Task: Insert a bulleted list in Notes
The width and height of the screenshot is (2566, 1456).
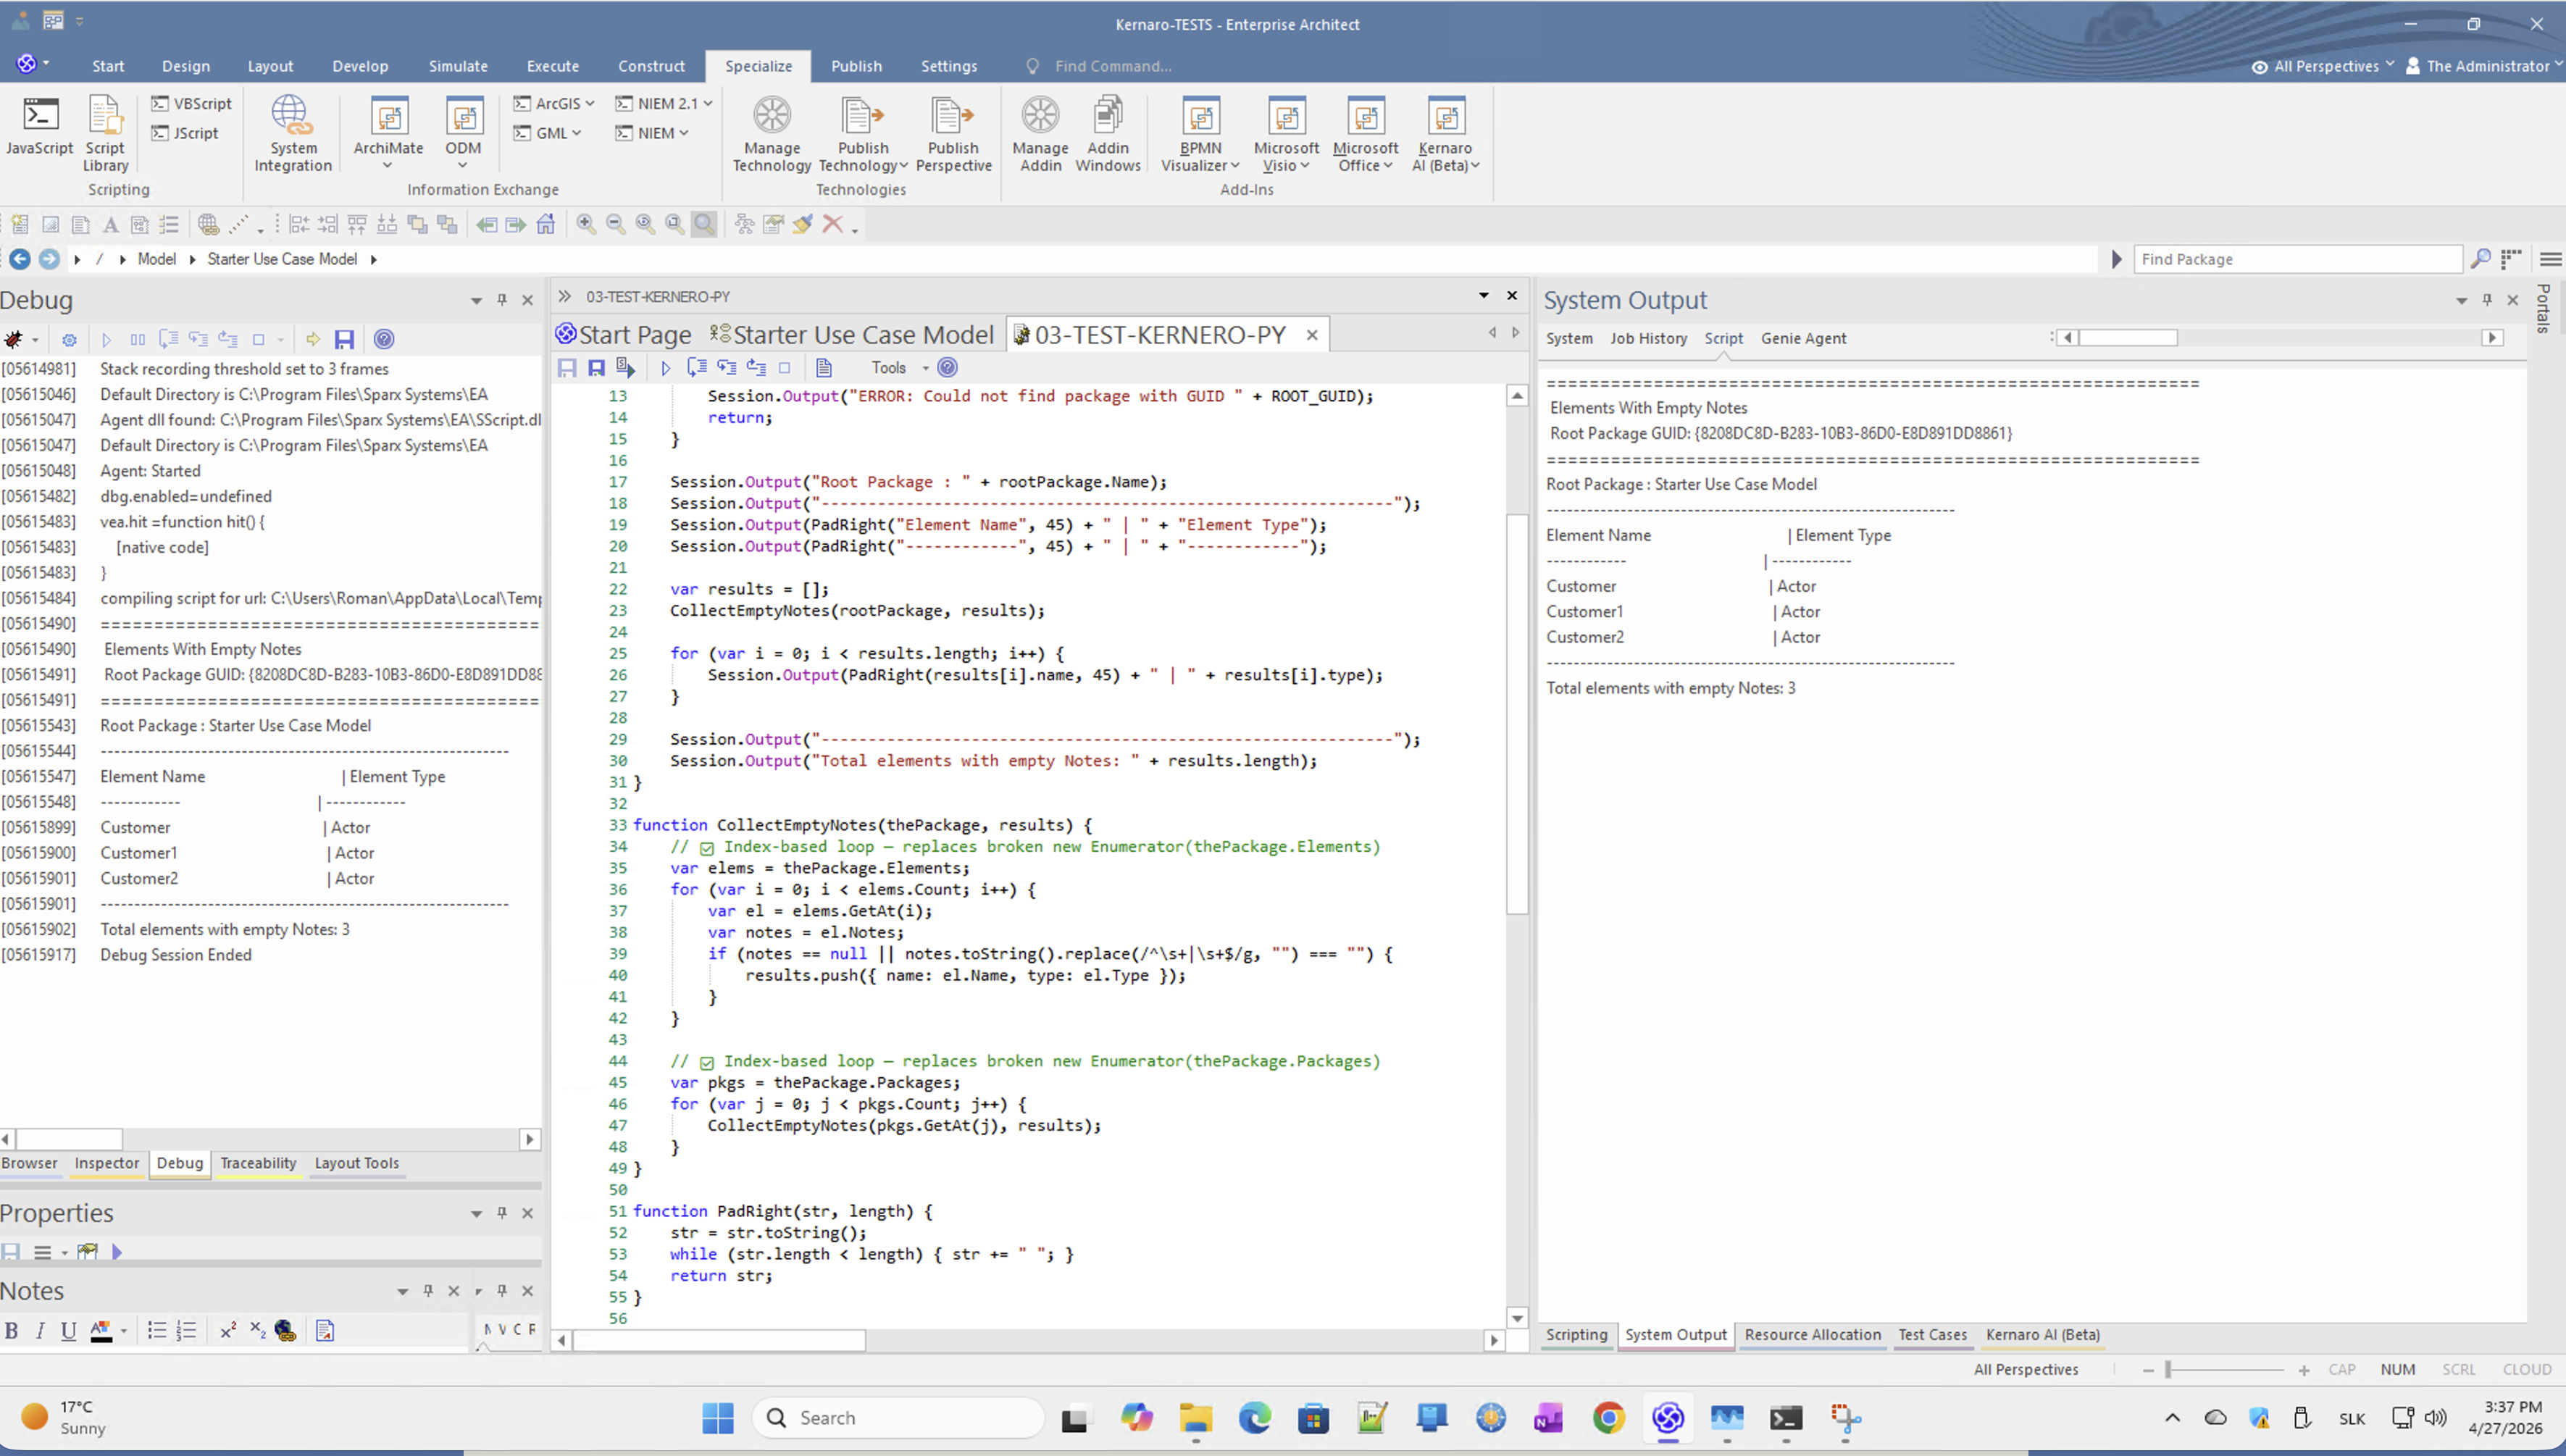Action: coord(157,1330)
